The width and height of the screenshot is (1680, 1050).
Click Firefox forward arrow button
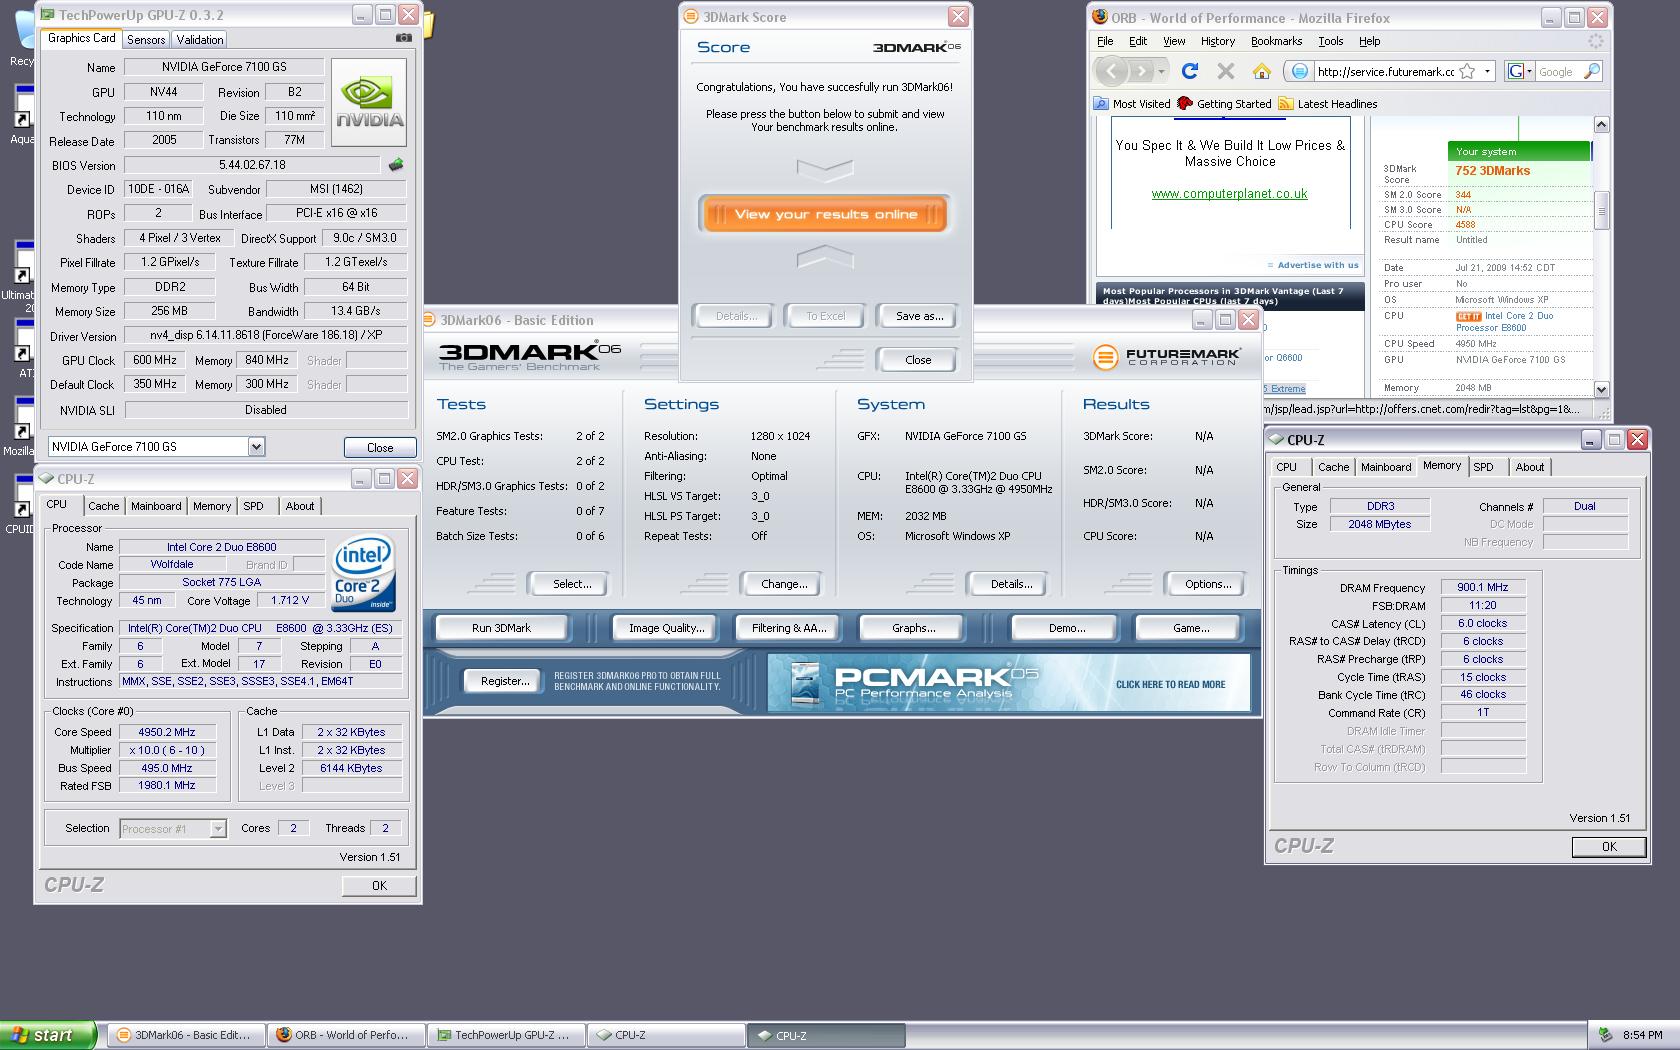coord(1141,71)
